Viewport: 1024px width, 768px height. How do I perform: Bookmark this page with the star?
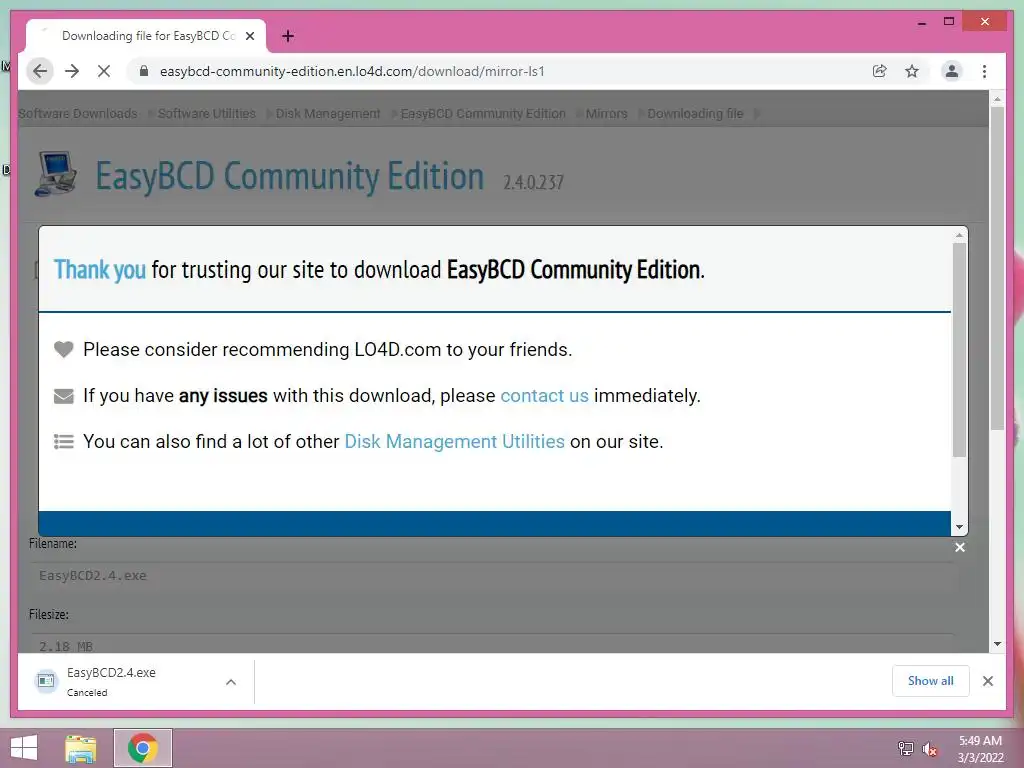pyautogui.click(x=912, y=71)
